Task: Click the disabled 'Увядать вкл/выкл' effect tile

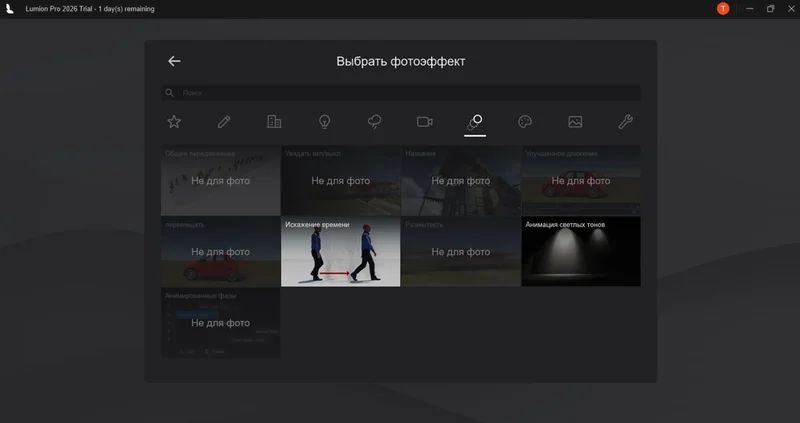Action: (340, 181)
